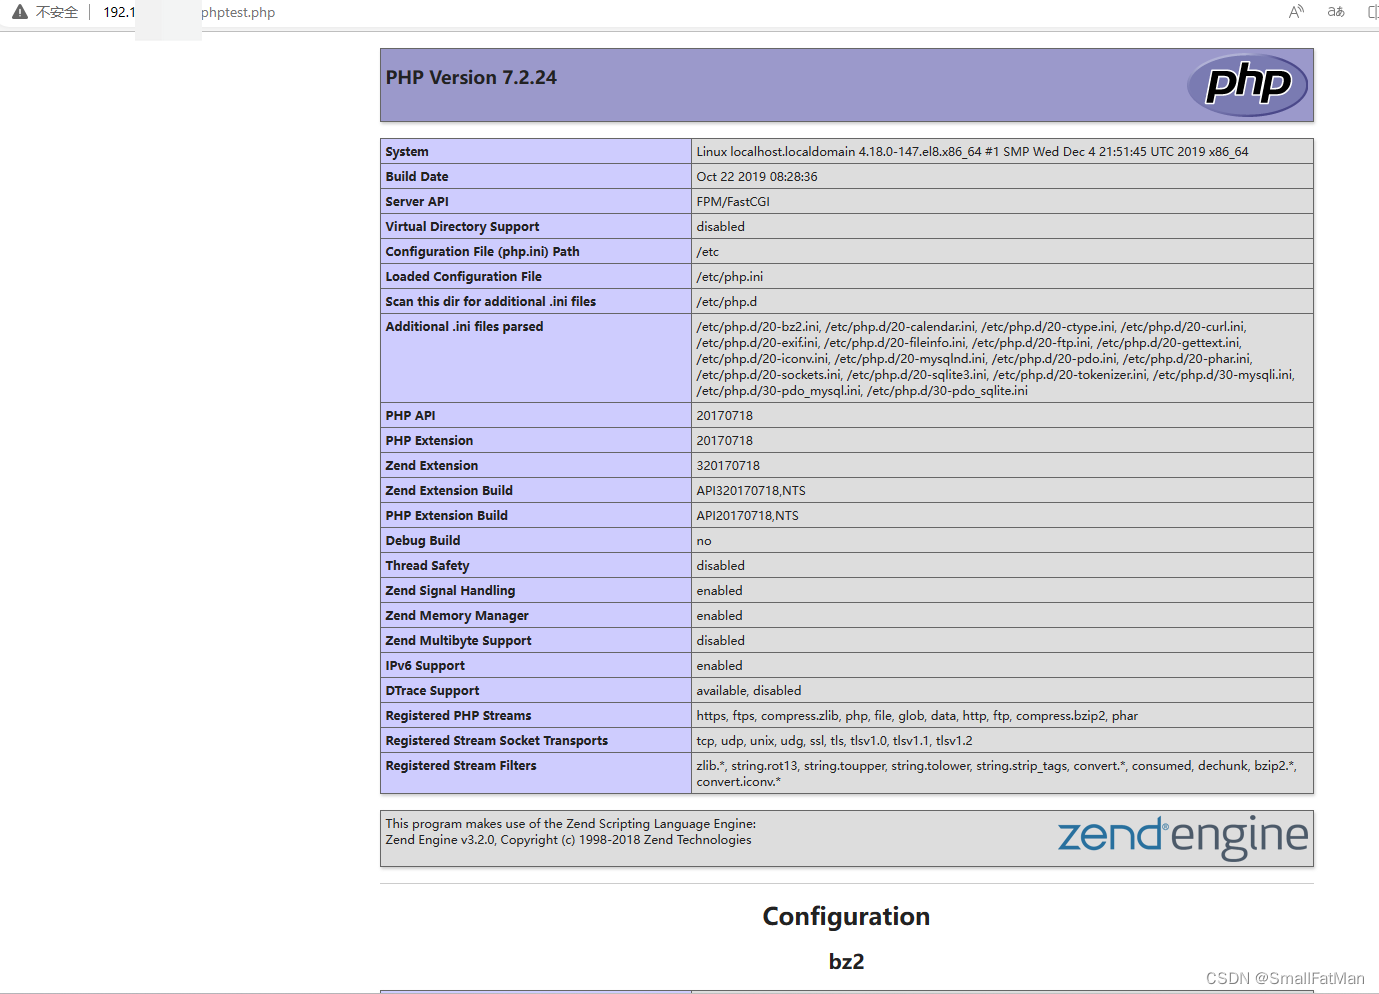Click the https, ftps, compress.zlib streams value

917,715
